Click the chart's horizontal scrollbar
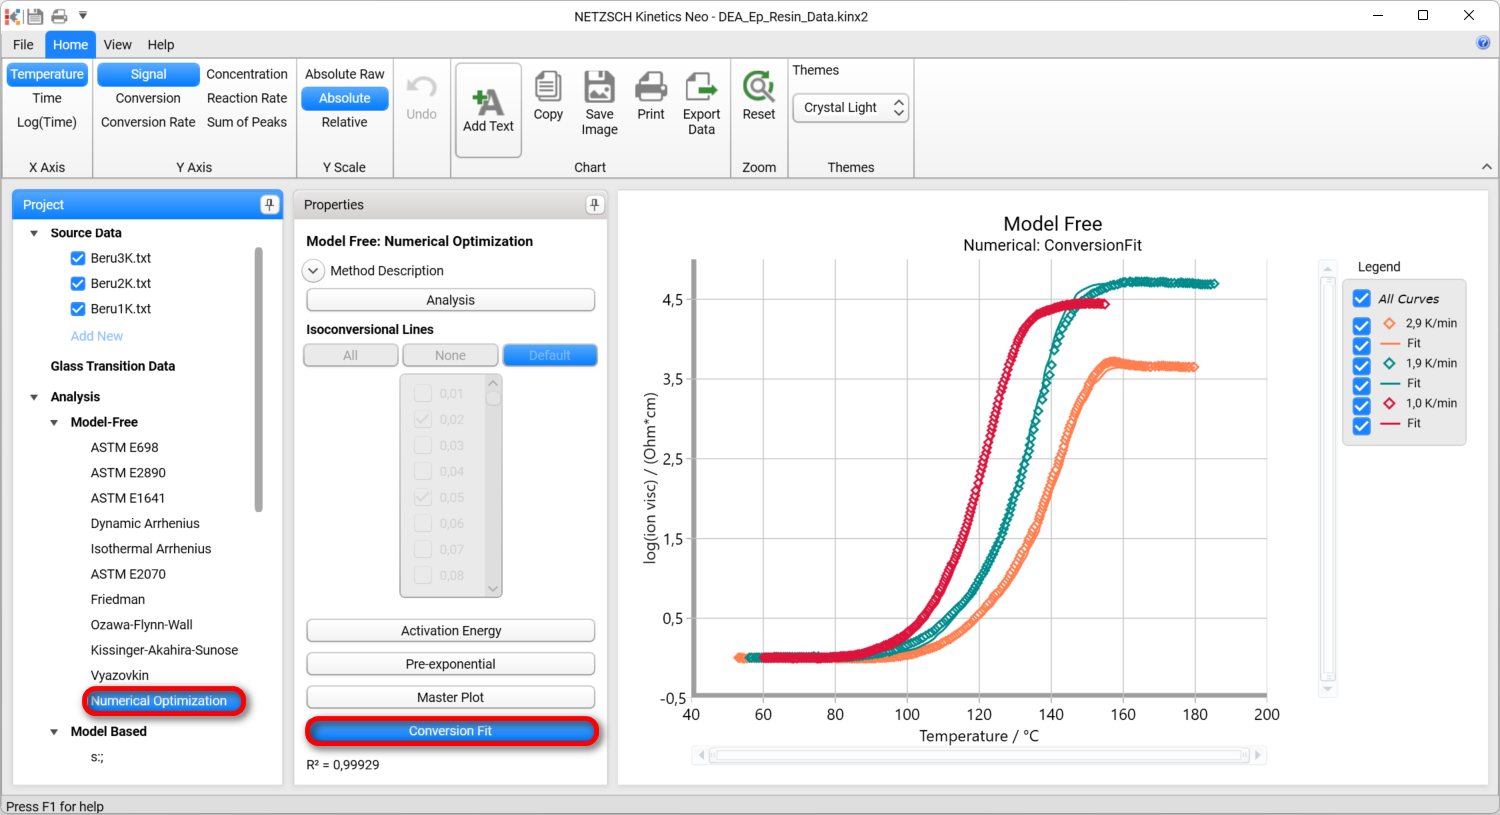The height and width of the screenshot is (815, 1500). coord(979,756)
